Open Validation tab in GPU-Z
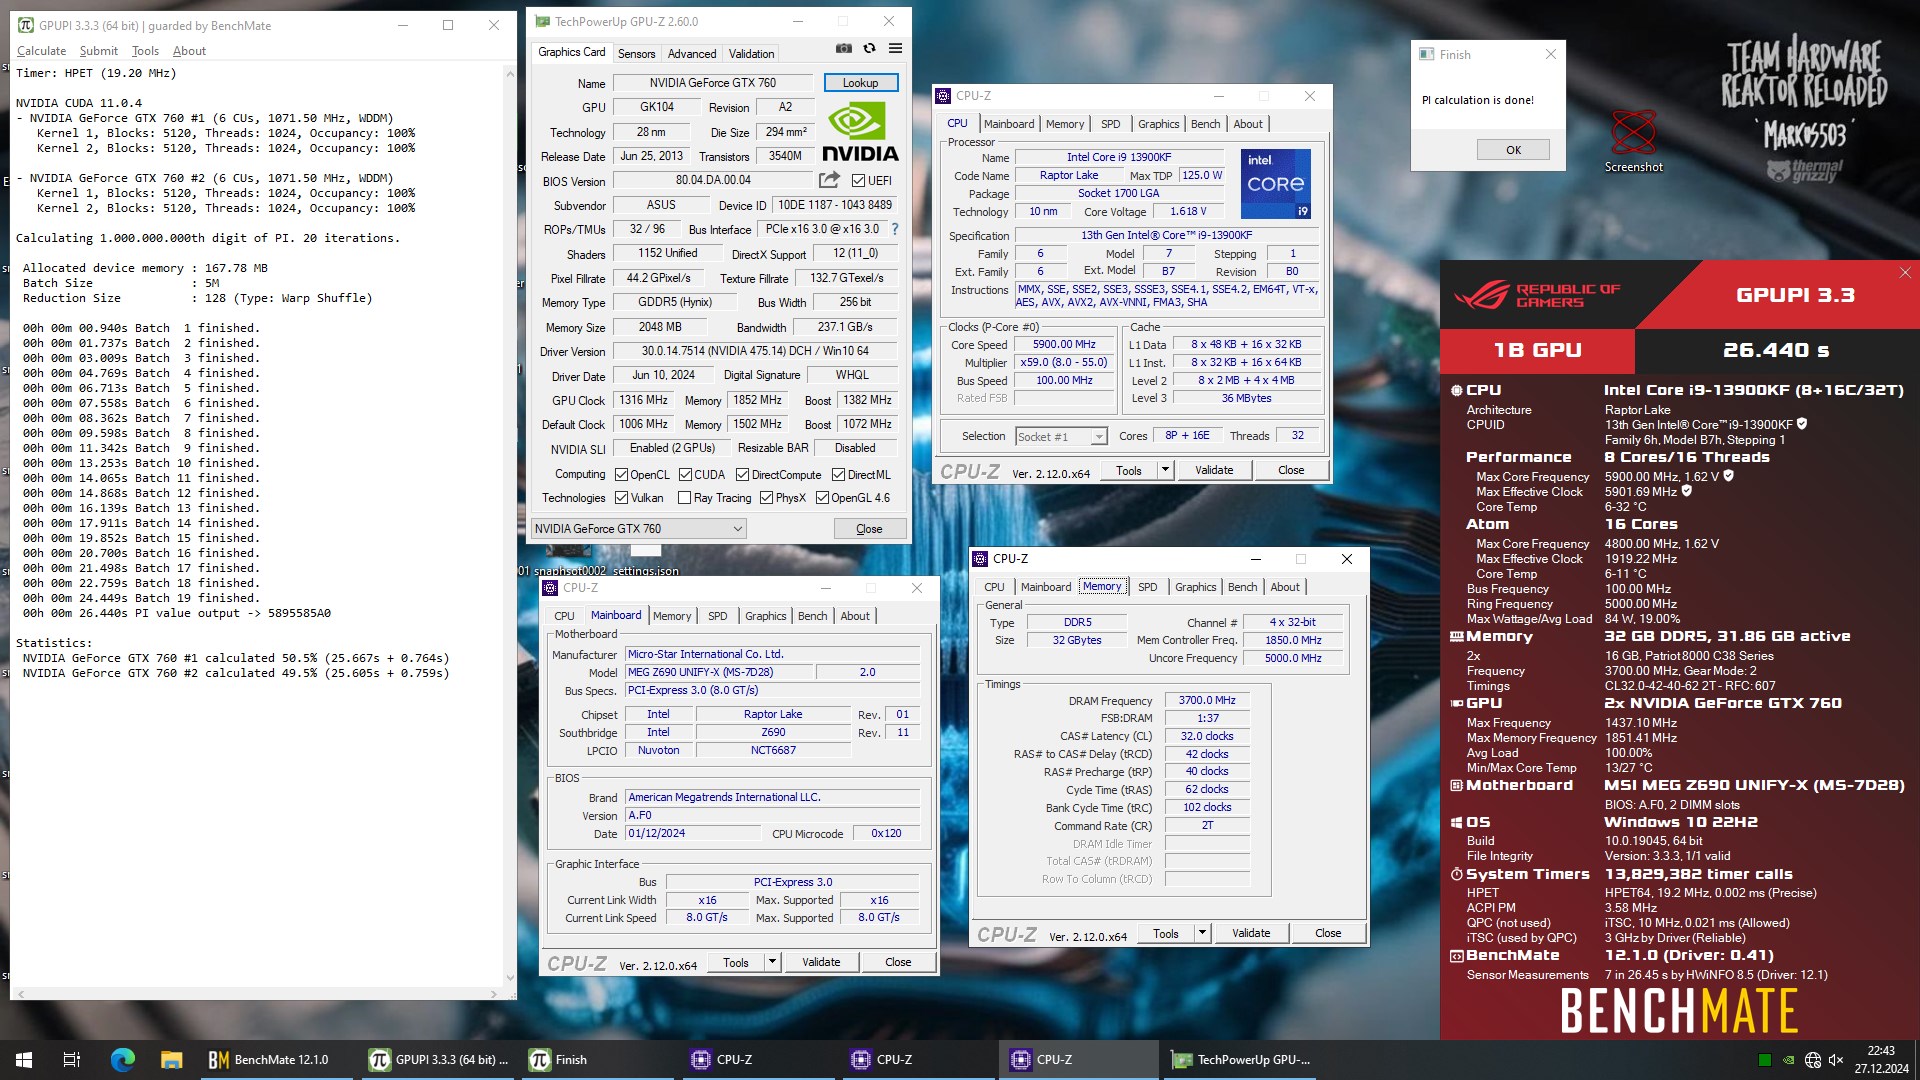This screenshot has width=1920, height=1080. click(x=751, y=54)
